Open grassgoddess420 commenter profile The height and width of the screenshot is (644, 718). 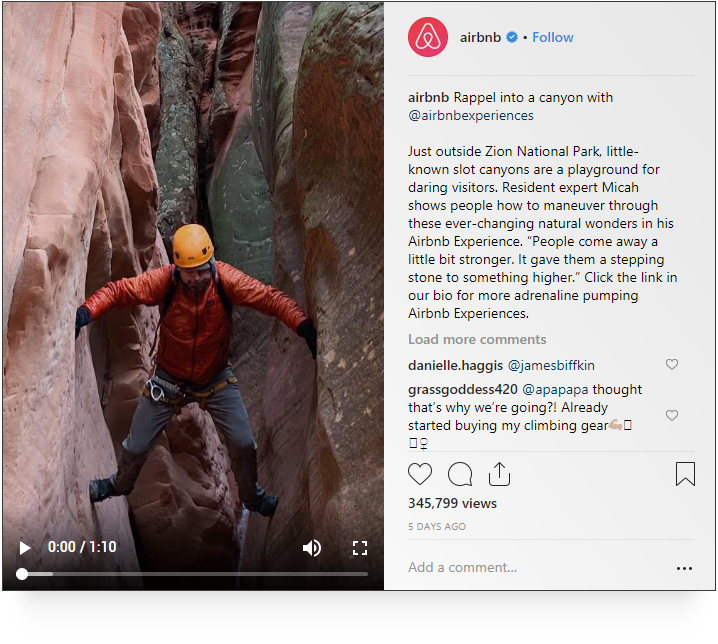click(x=462, y=389)
